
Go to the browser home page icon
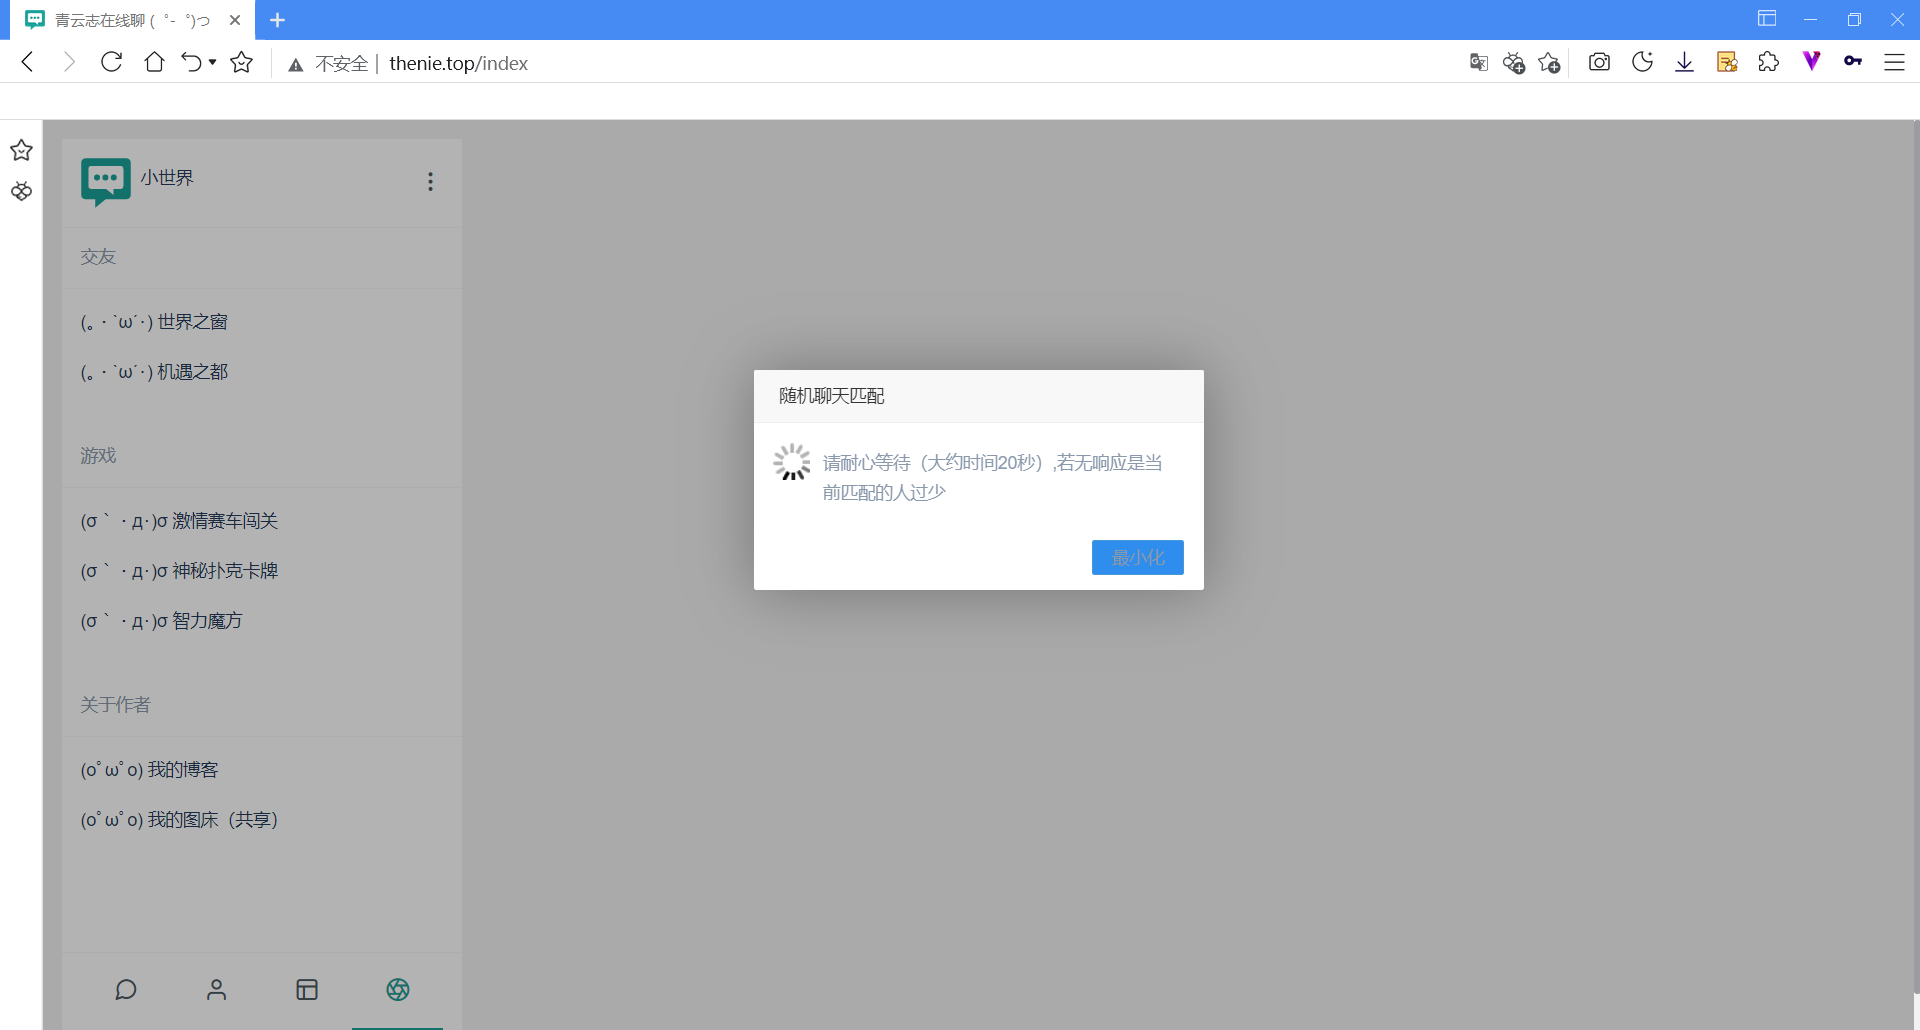coord(154,62)
